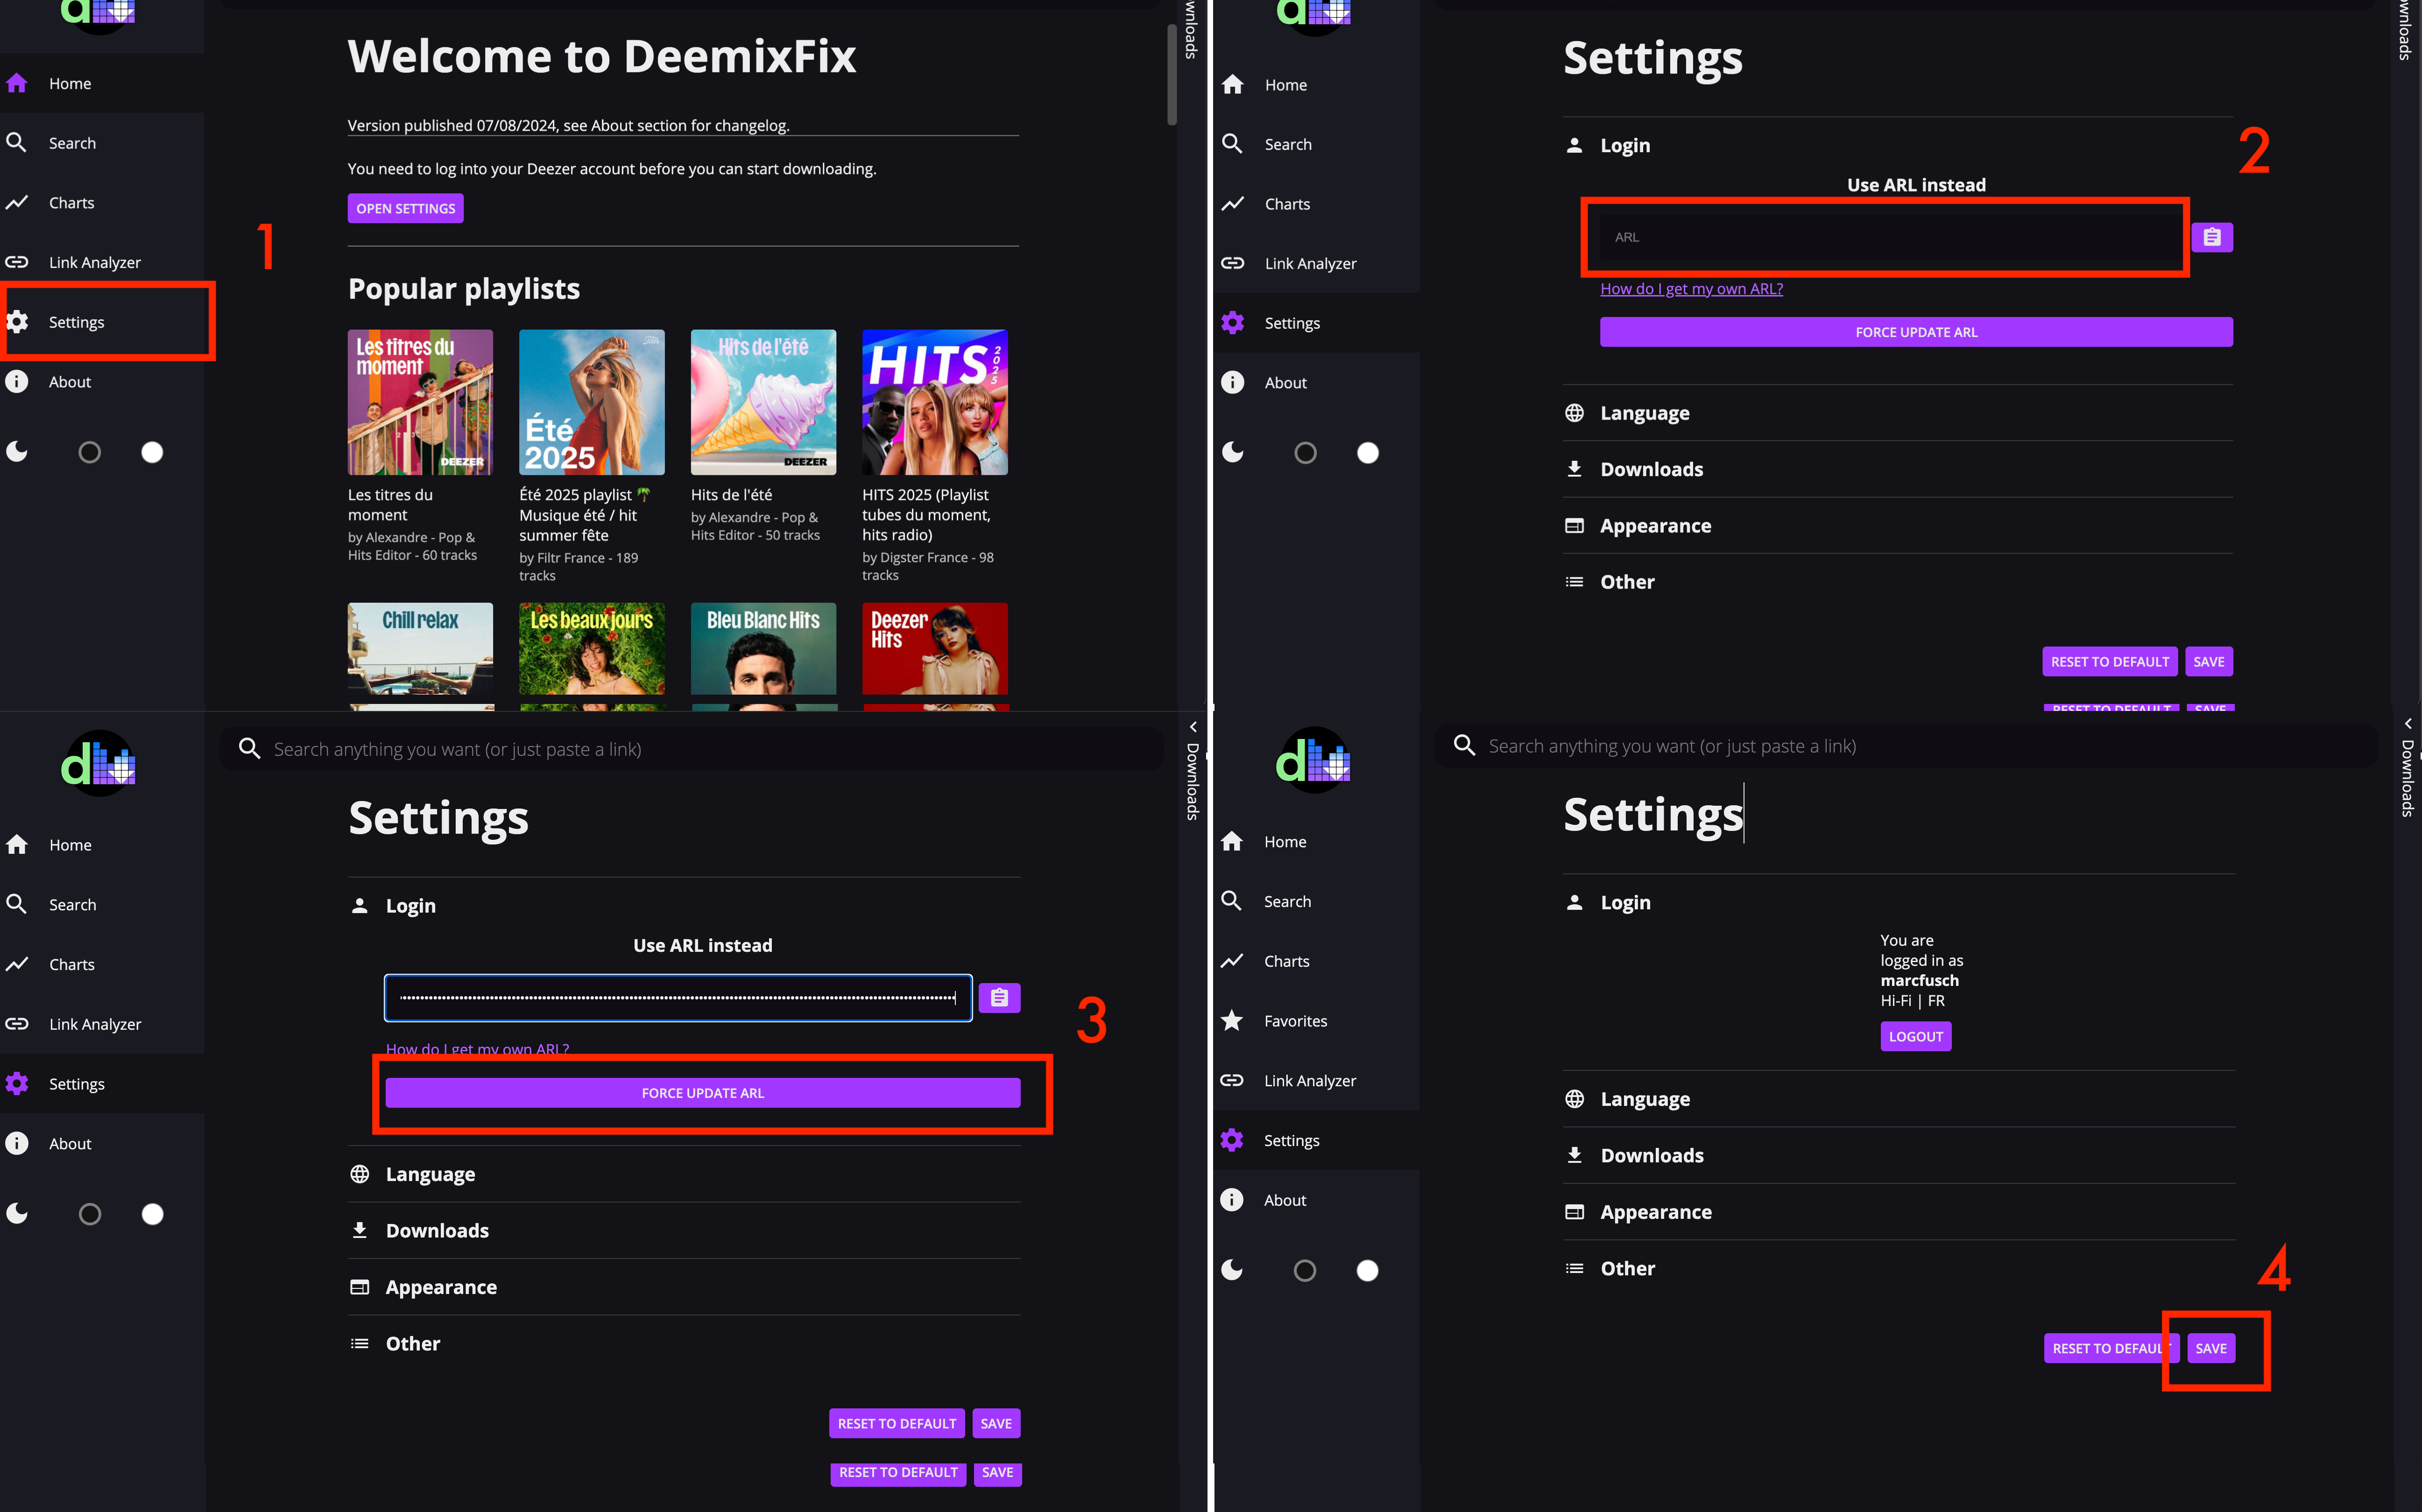Select the white circle light theme on the Welcome screen

coord(152,452)
